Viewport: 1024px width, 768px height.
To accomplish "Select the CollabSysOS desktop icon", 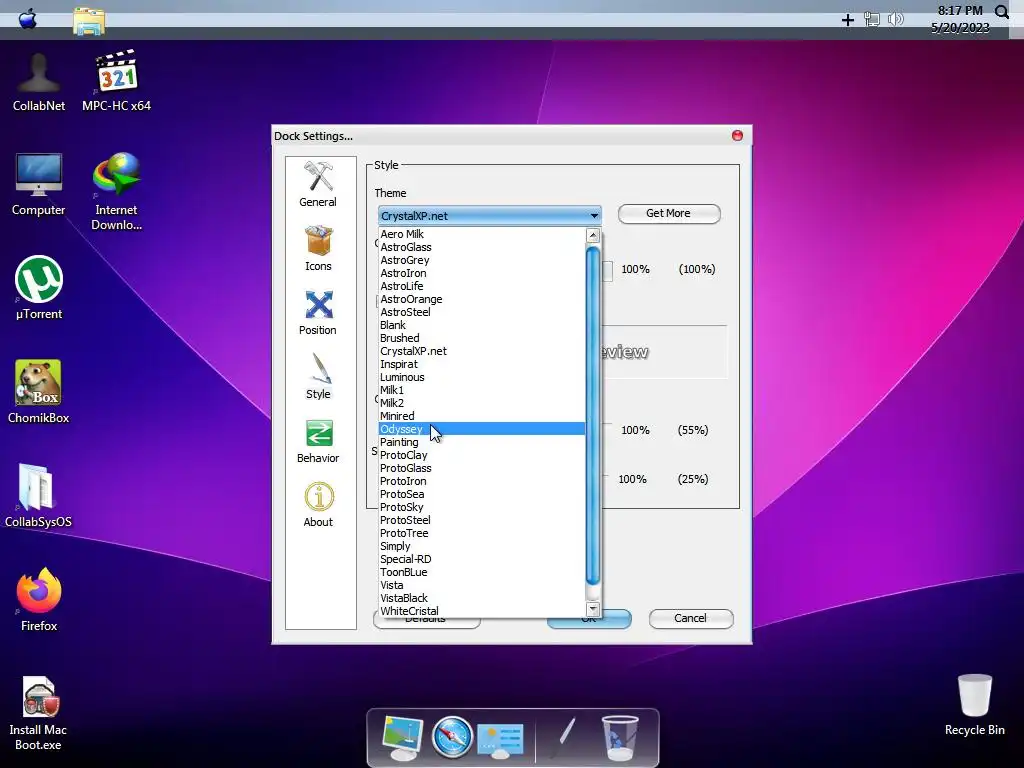I will [39, 496].
